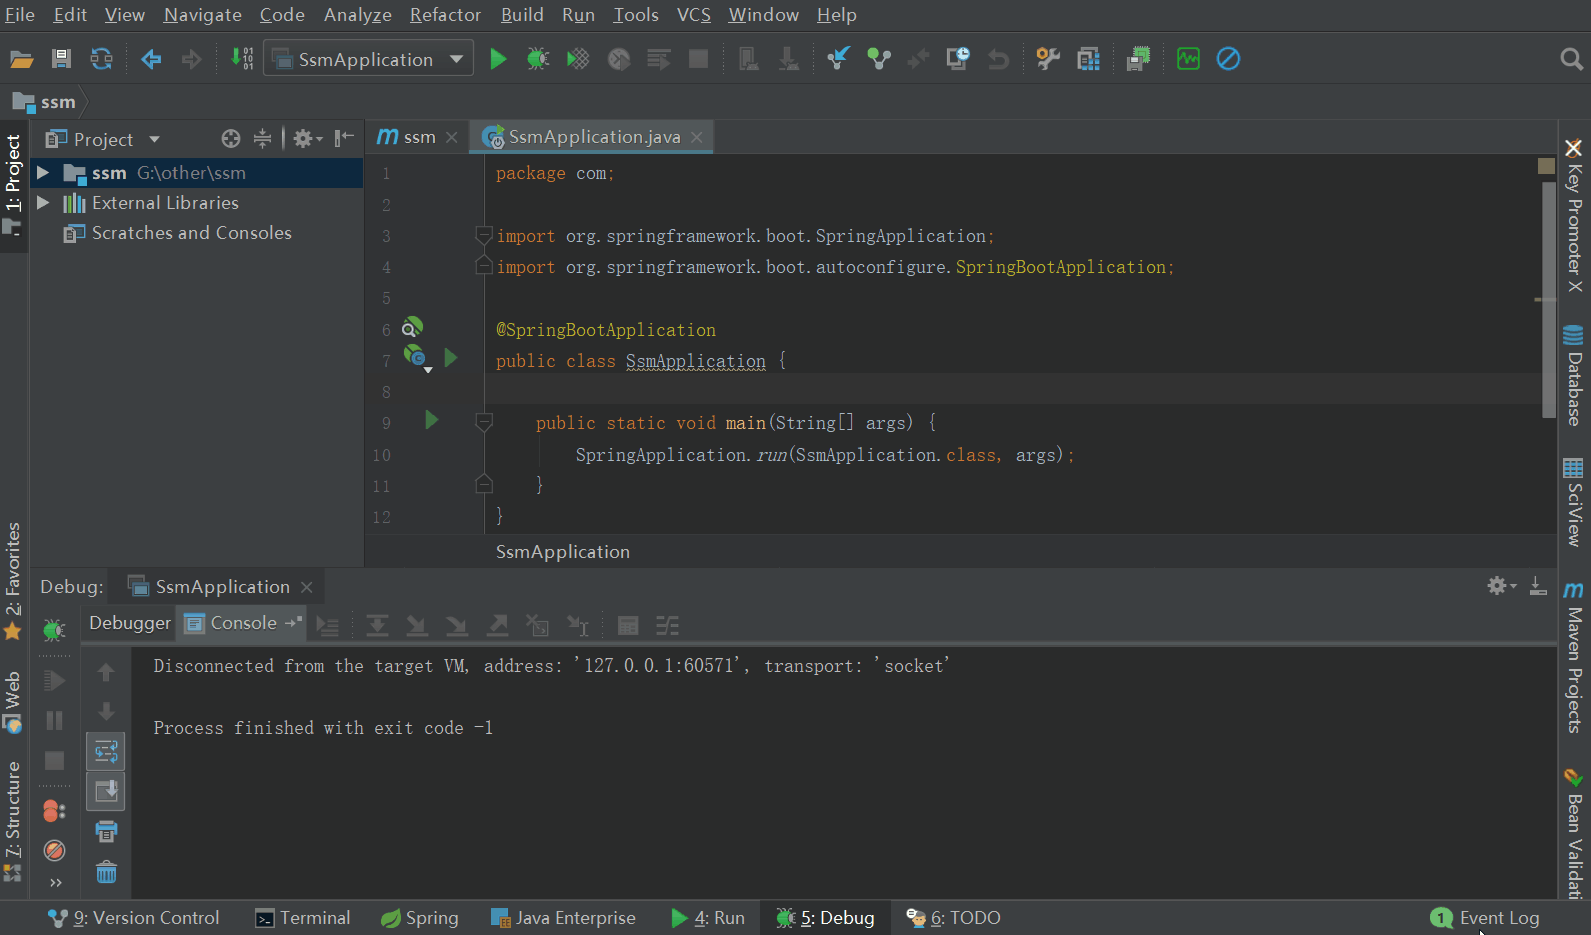Clear the console with the trash icon

(106, 872)
